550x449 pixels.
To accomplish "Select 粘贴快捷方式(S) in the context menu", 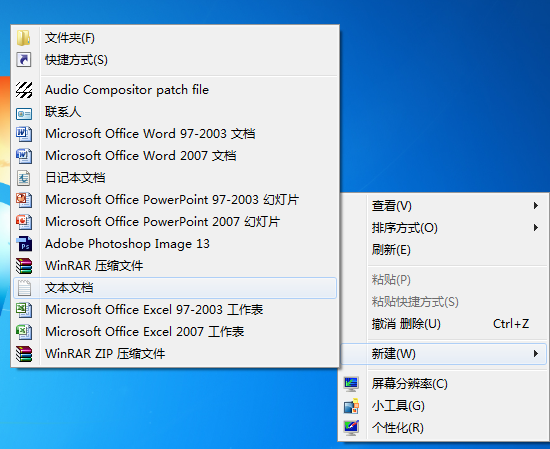I will point(443,302).
